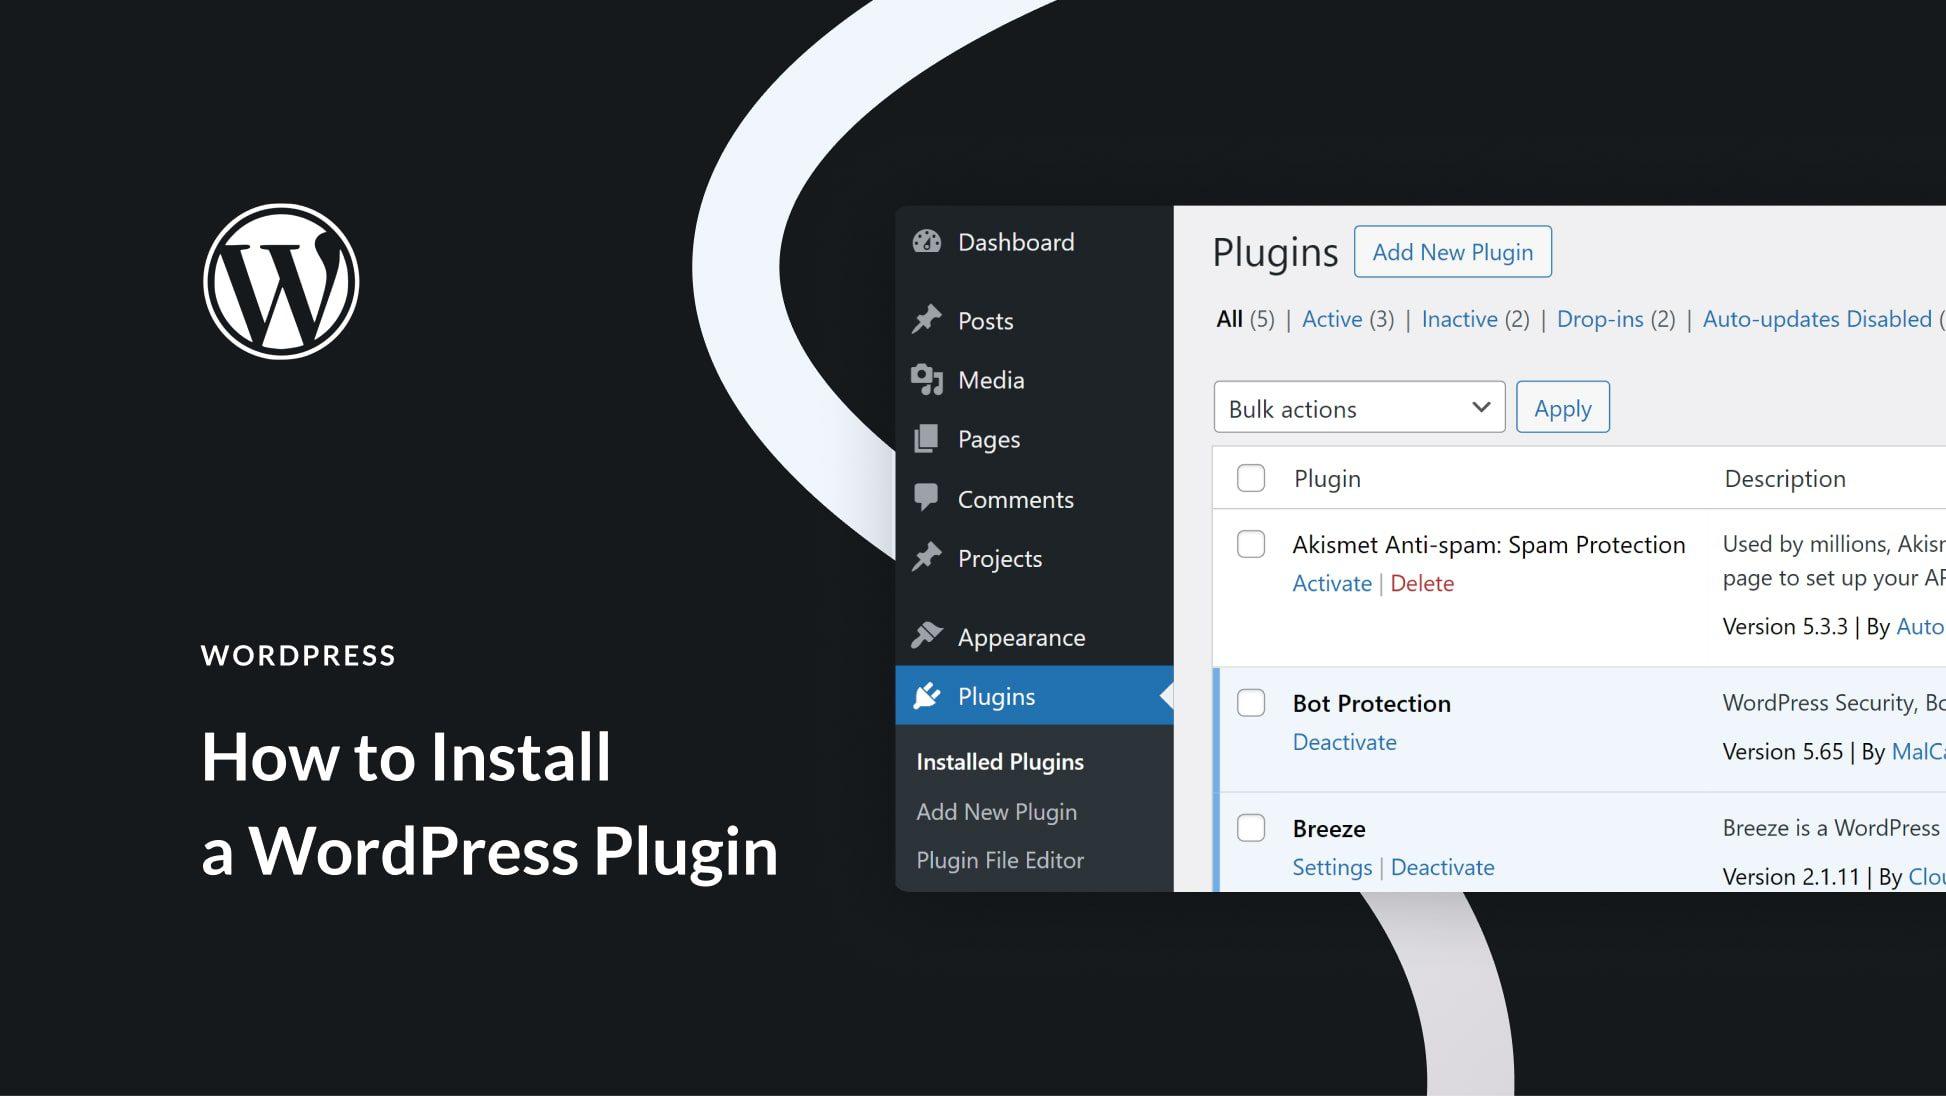Click Activate link for Akismet plugin
The height and width of the screenshot is (1096, 1946).
tap(1327, 581)
